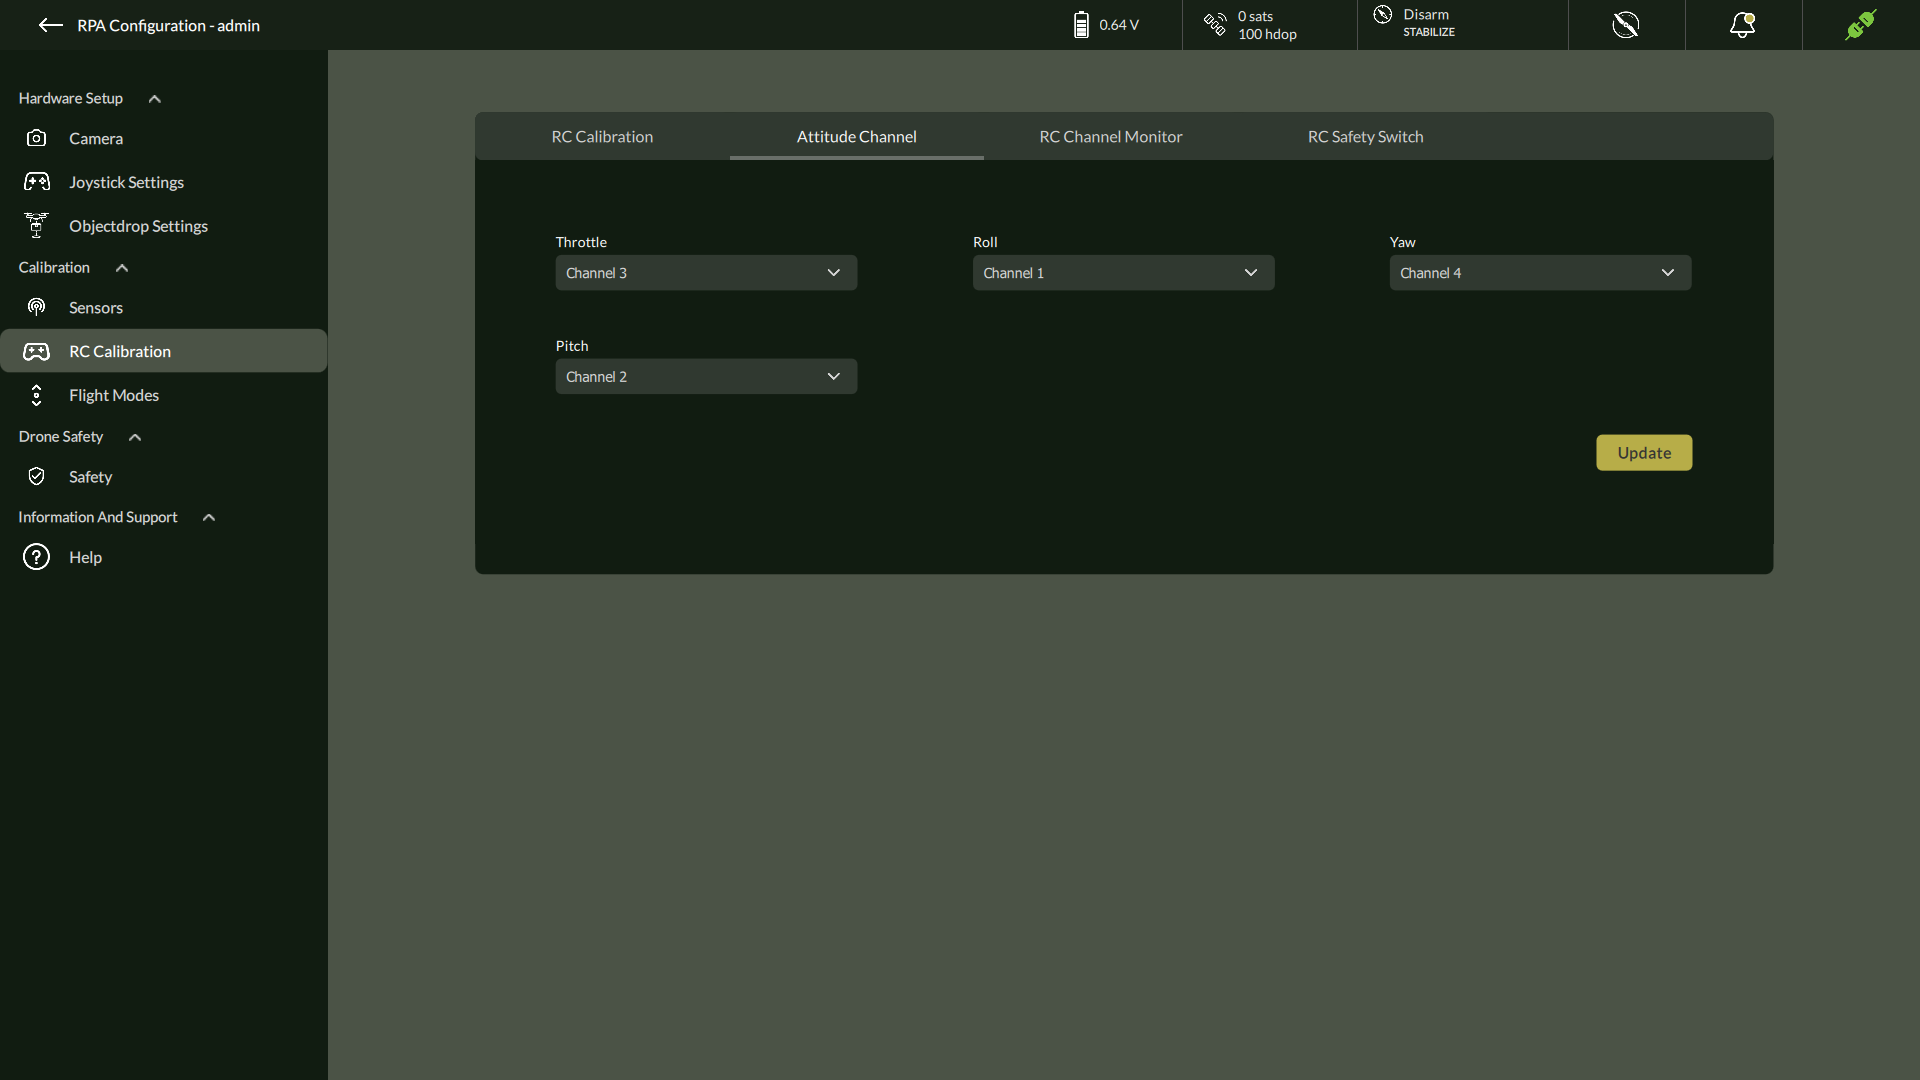Open the RC Channel Monitor tab
The image size is (1920, 1080).
pos(1111,137)
